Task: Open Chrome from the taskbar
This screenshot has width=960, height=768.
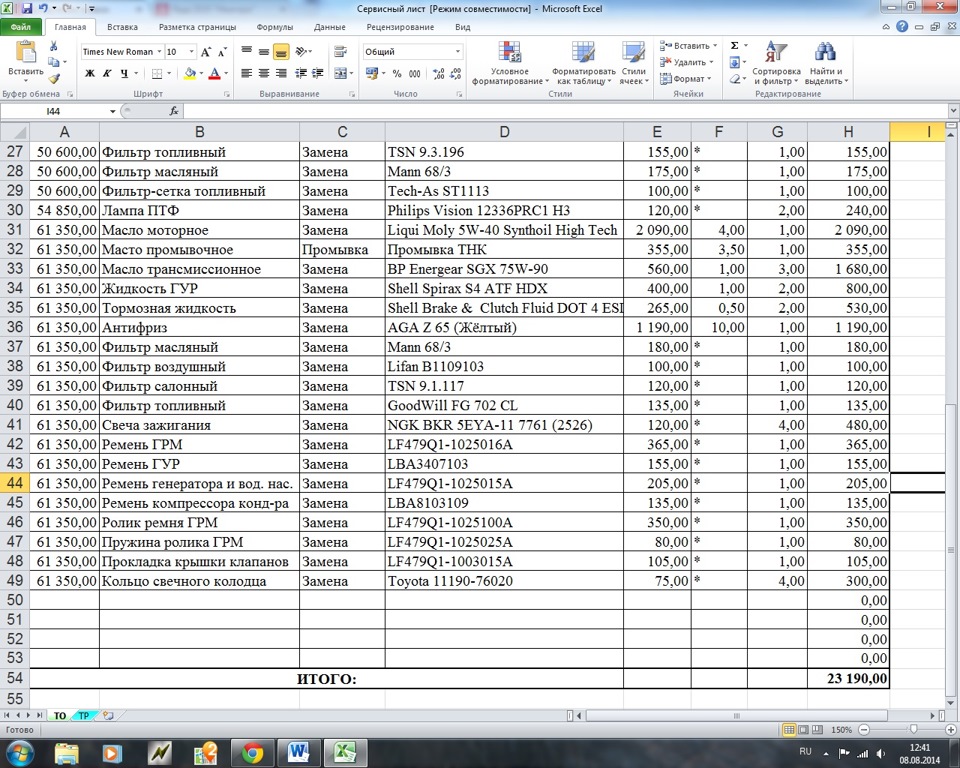Action: click(x=252, y=753)
